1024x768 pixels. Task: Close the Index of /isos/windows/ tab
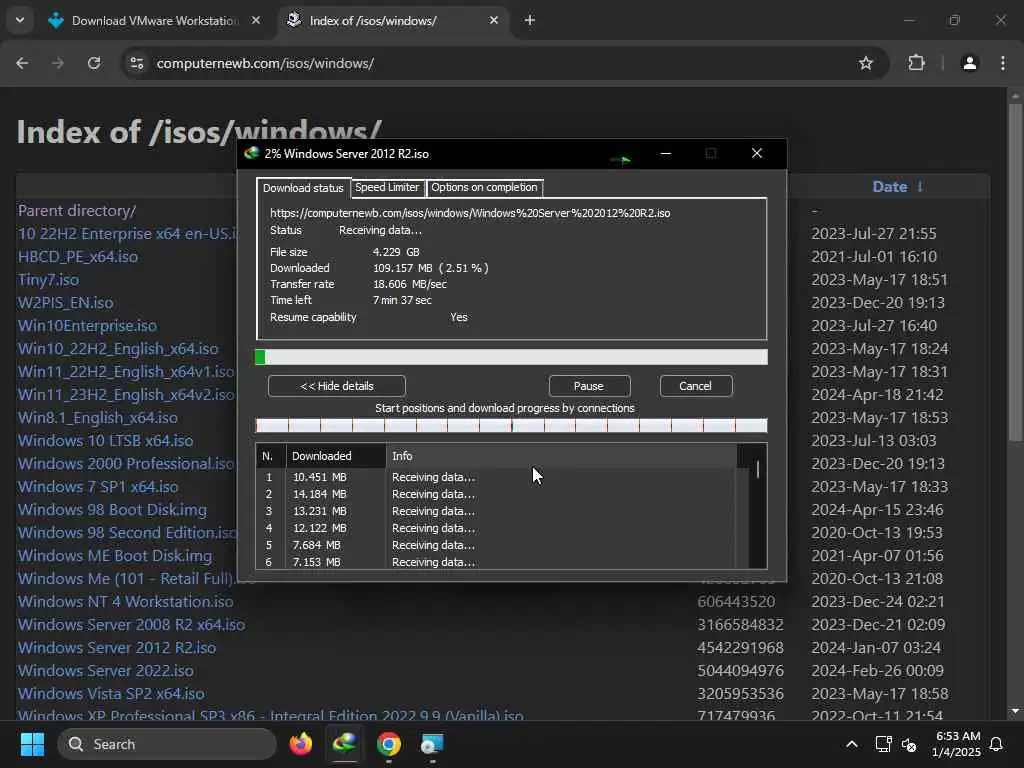pyautogui.click(x=494, y=20)
